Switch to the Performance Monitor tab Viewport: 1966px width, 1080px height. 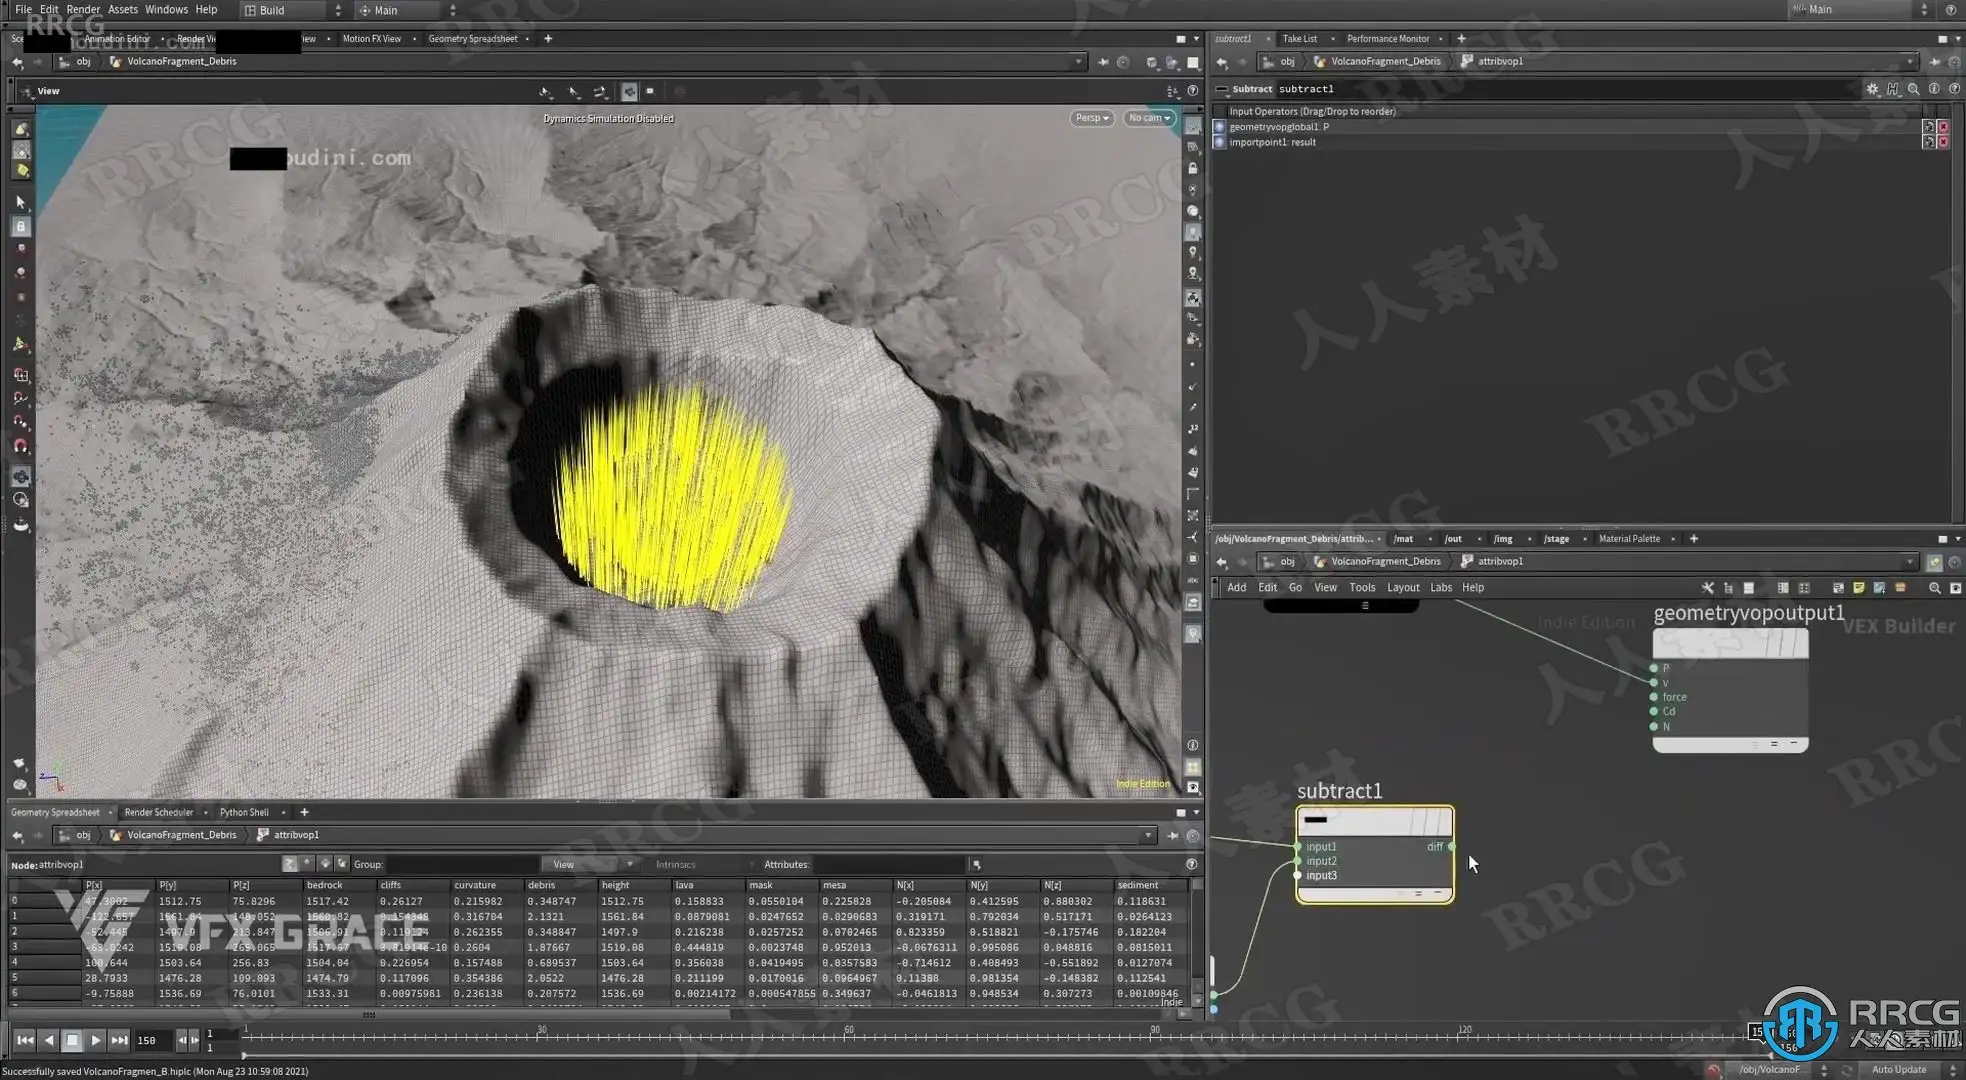[1387, 39]
